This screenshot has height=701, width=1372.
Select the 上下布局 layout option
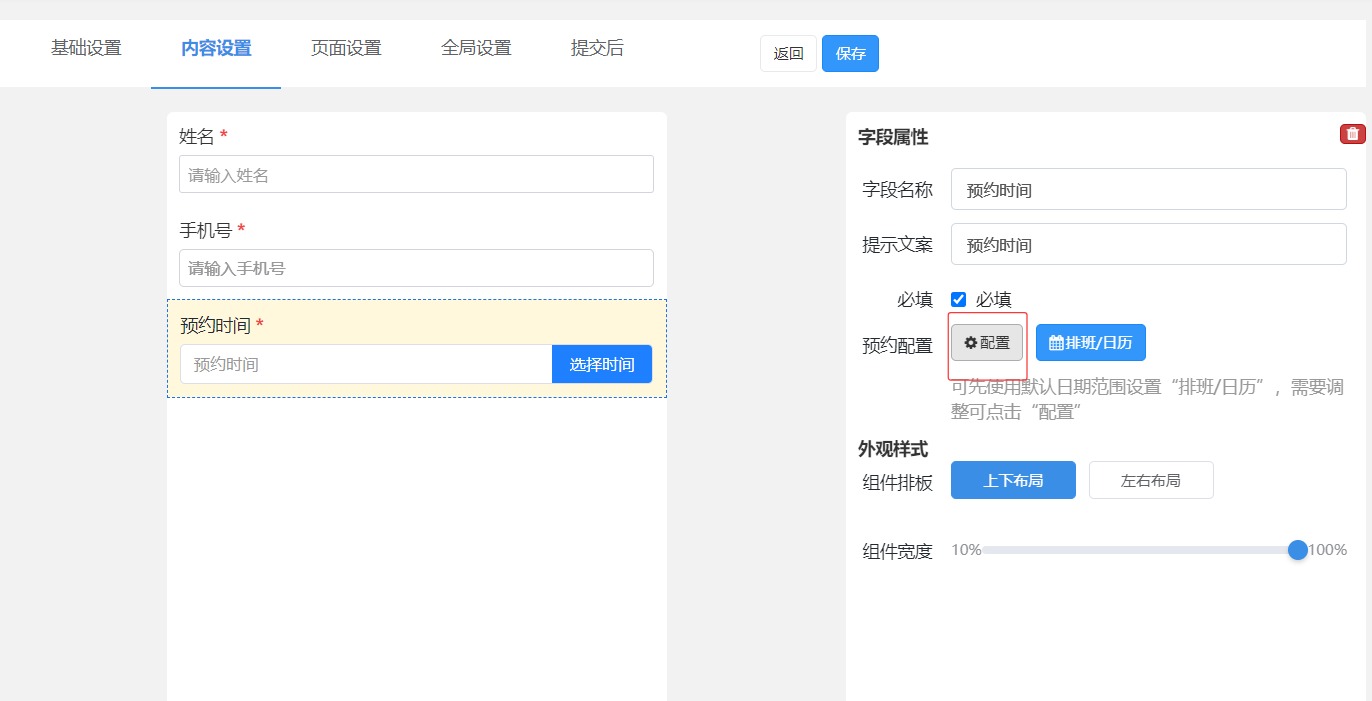pos(1013,480)
